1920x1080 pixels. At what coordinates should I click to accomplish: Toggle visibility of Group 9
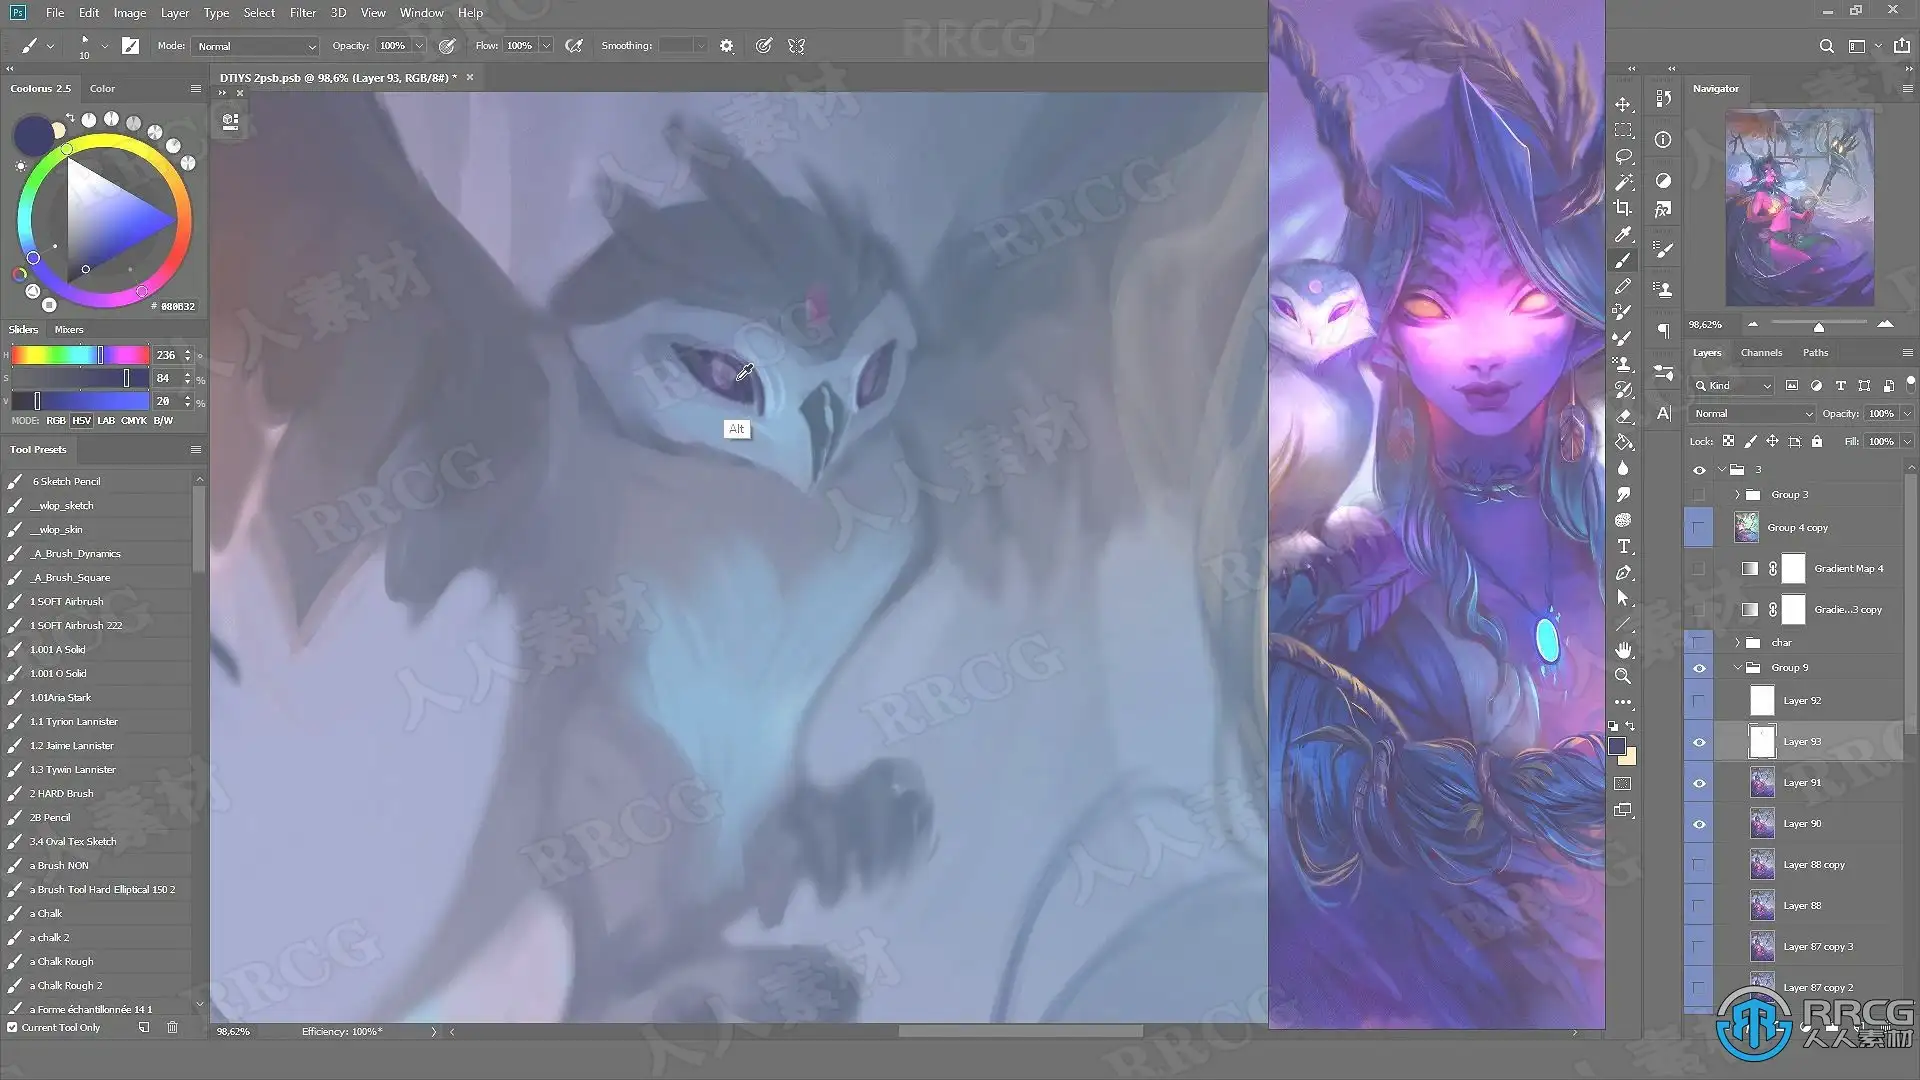pyautogui.click(x=1699, y=668)
